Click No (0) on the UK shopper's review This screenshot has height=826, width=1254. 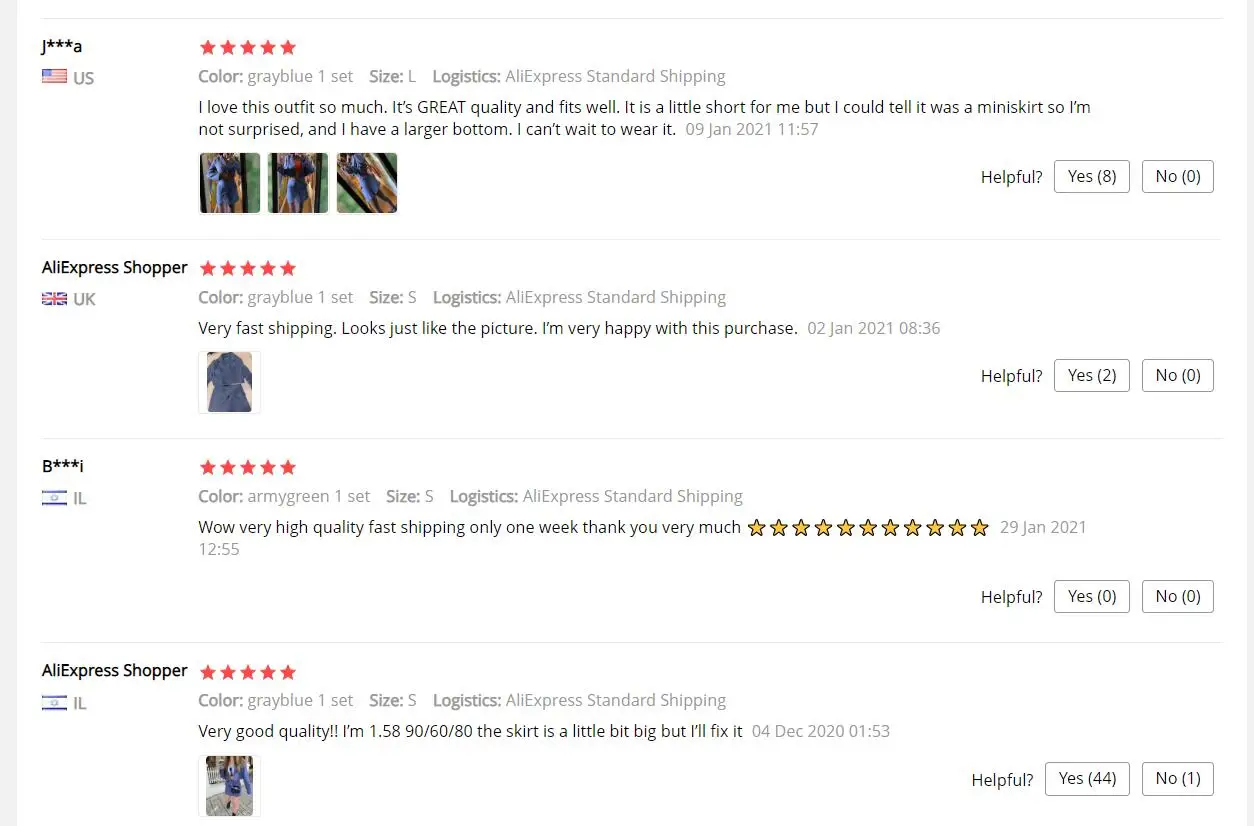[x=1178, y=375]
